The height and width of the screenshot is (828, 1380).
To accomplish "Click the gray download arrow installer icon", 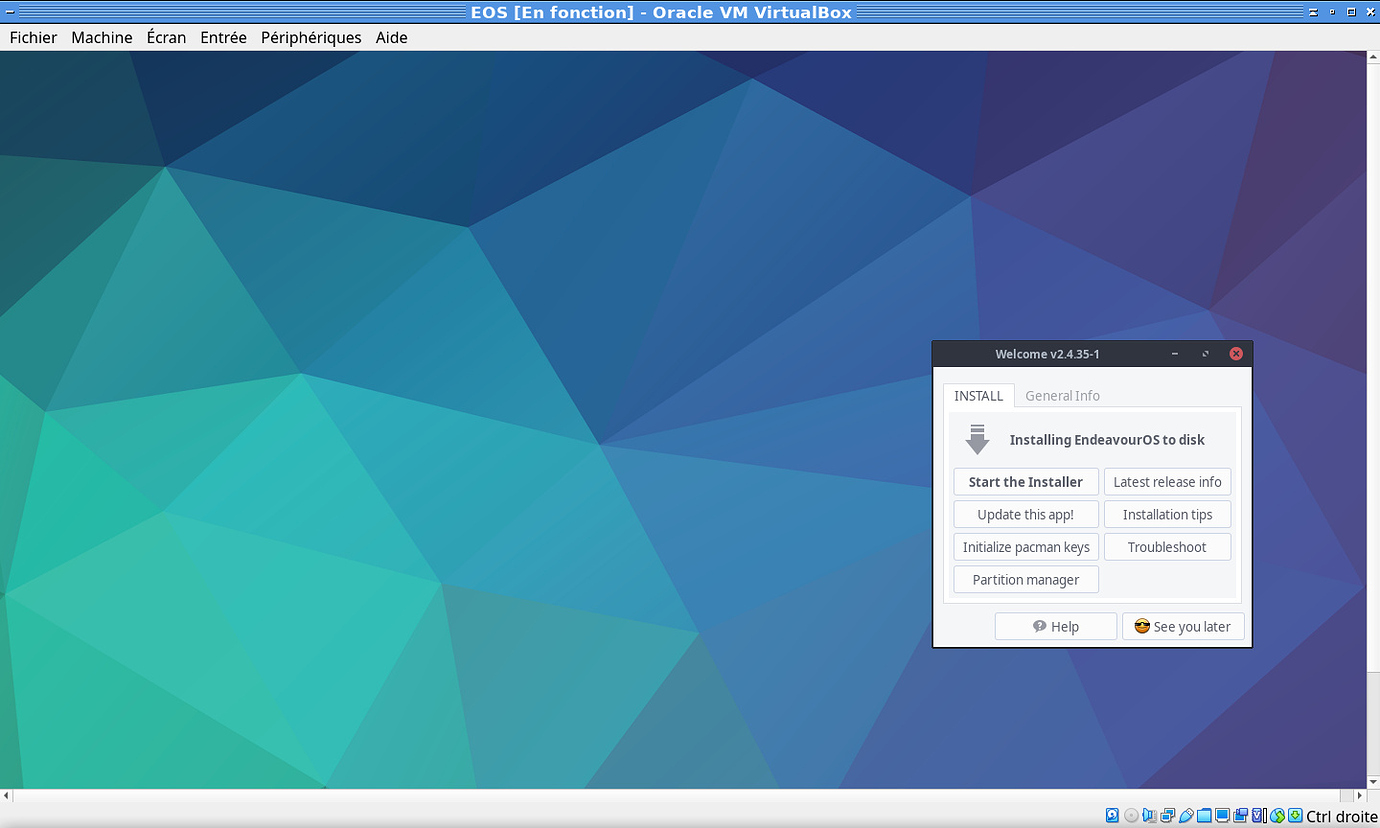I will tap(977, 439).
